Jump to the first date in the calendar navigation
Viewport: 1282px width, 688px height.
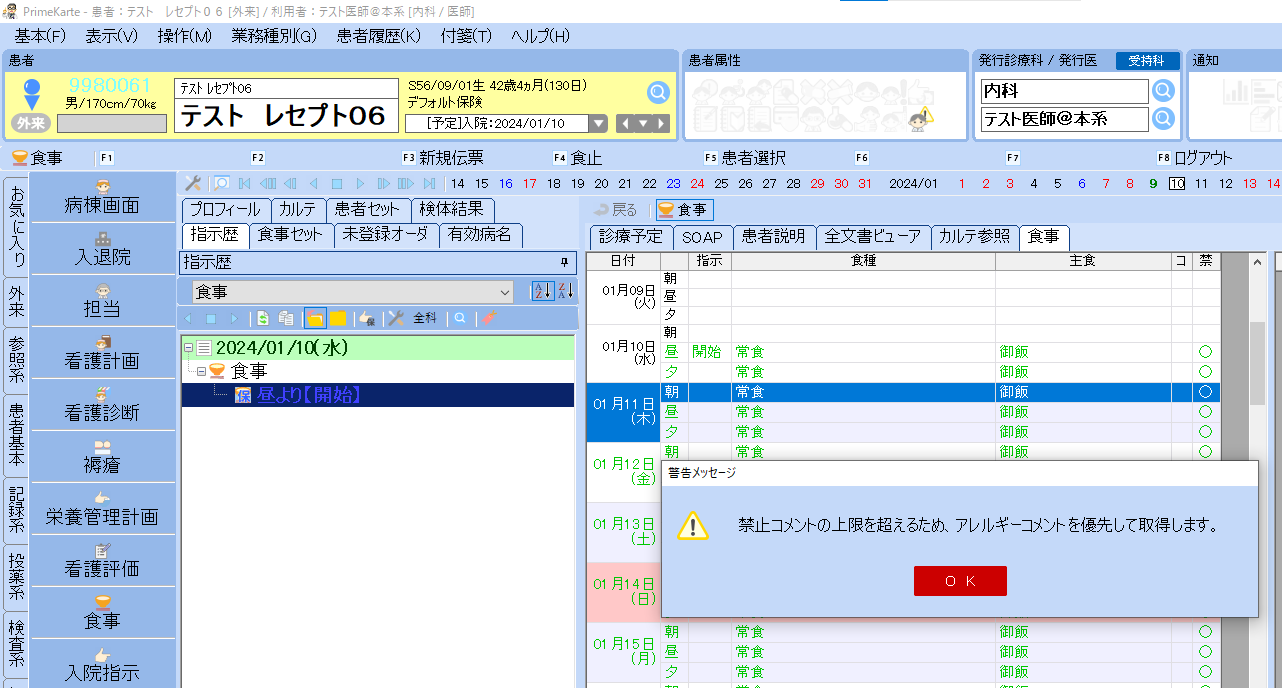[245, 183]
